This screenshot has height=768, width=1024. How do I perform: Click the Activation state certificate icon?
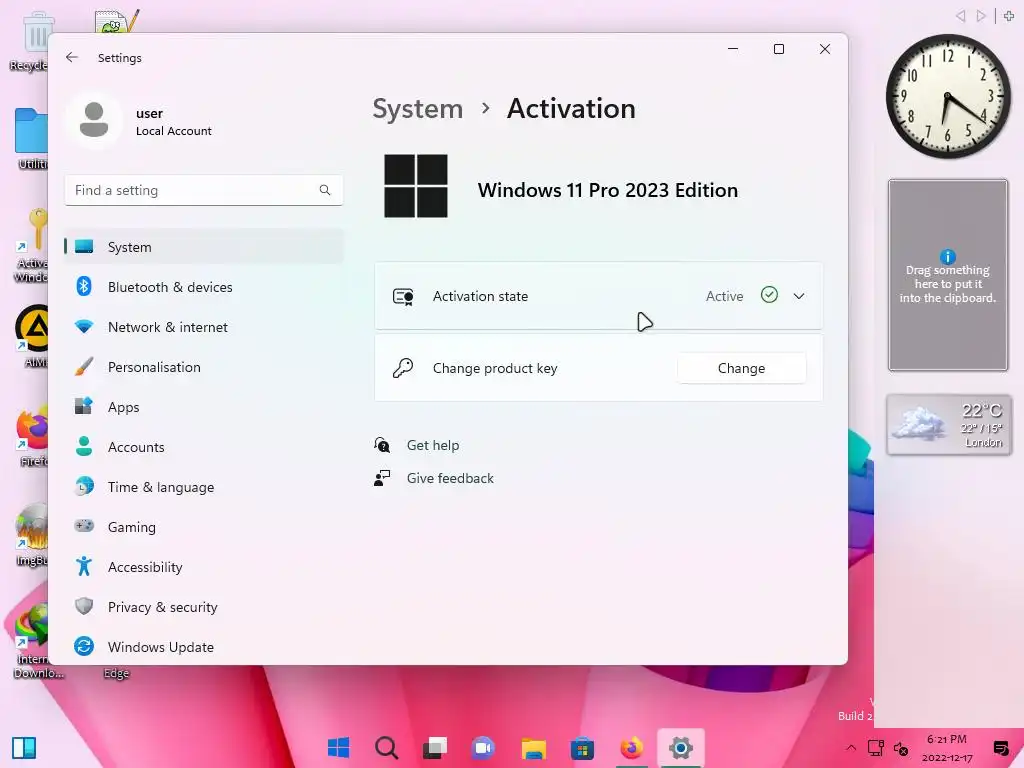coord(403,296)
